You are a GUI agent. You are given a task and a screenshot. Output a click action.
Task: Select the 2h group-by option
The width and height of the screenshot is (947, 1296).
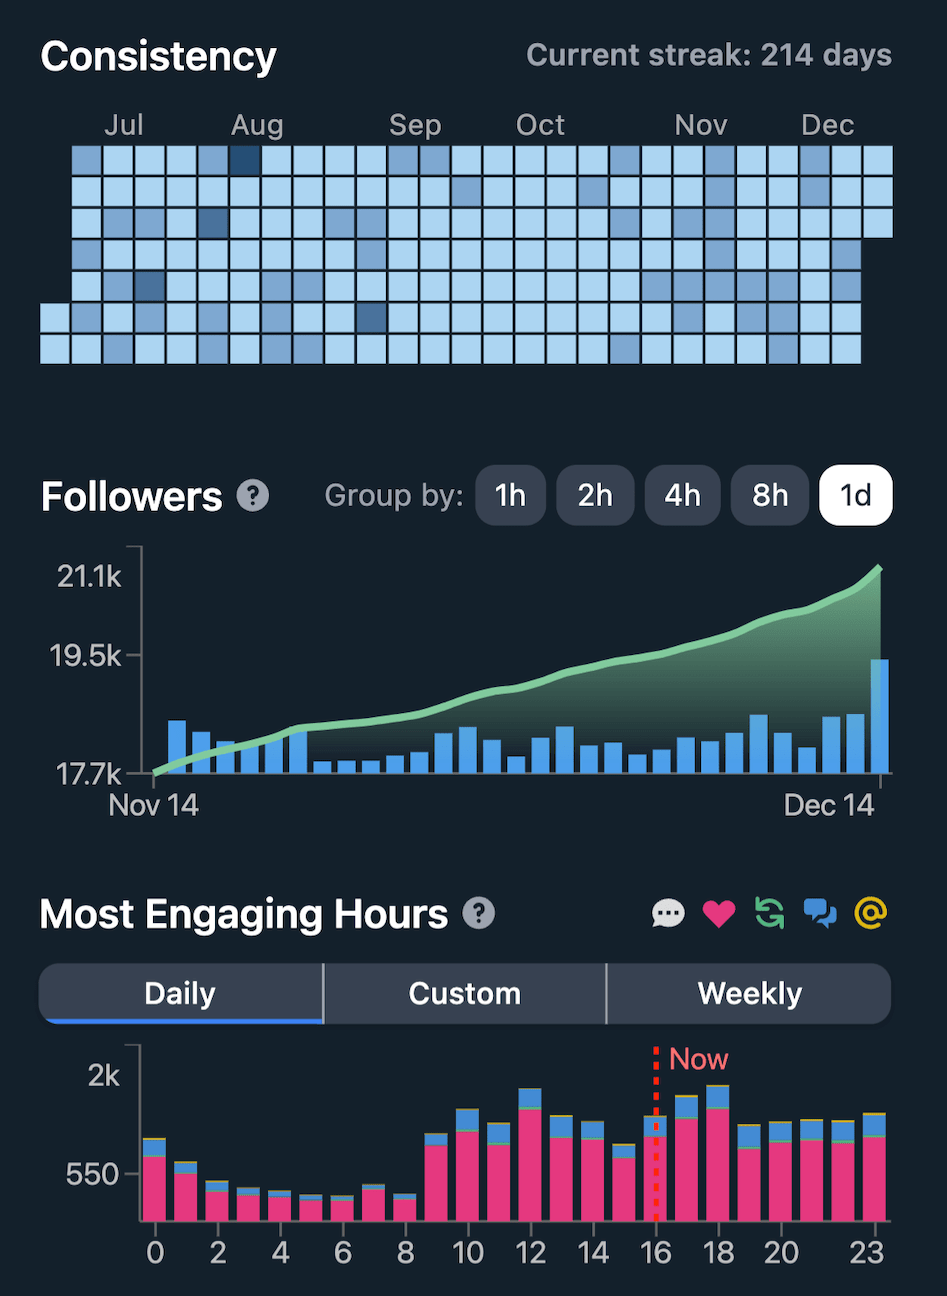point(595,495)
